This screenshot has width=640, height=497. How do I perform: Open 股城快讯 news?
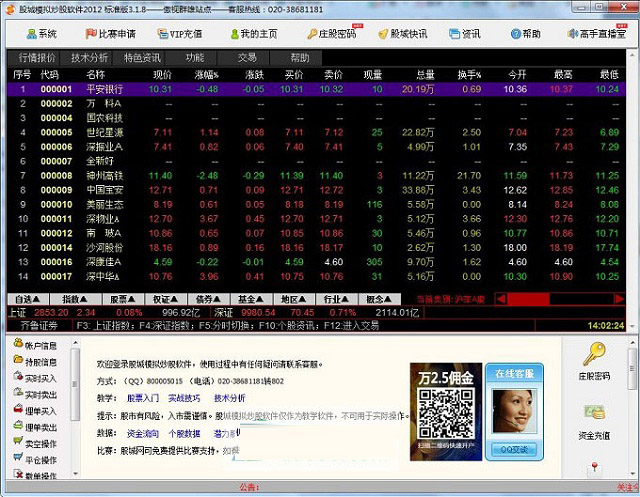[x=403, y=34]
